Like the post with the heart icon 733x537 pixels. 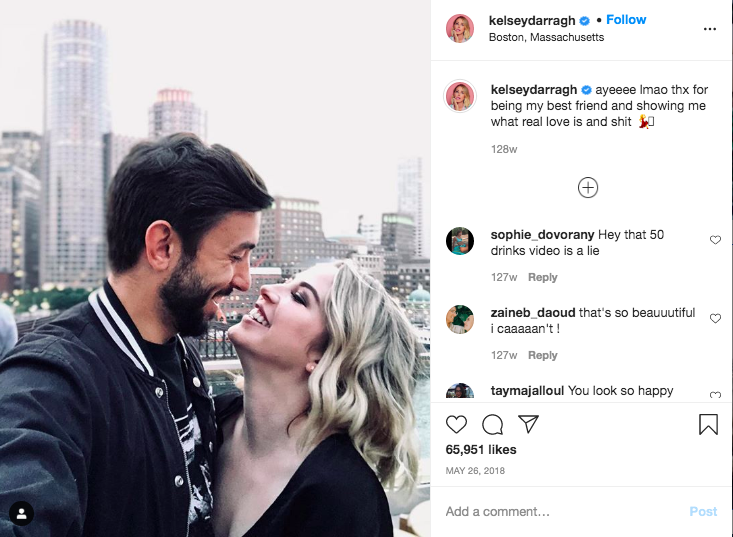coord(456,424)
